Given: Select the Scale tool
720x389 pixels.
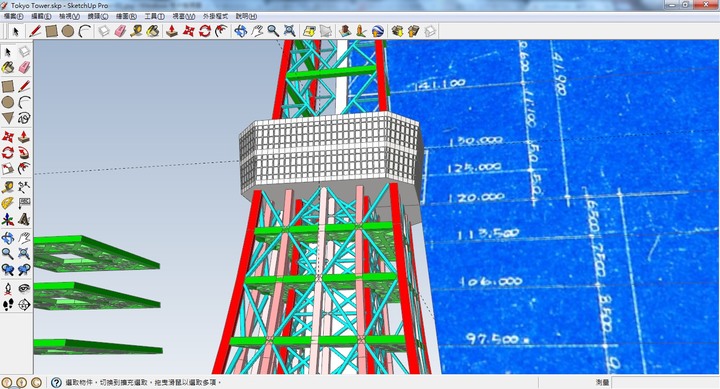Looking at the screenshot, I should pyautogui.click(x=8, y=169).
